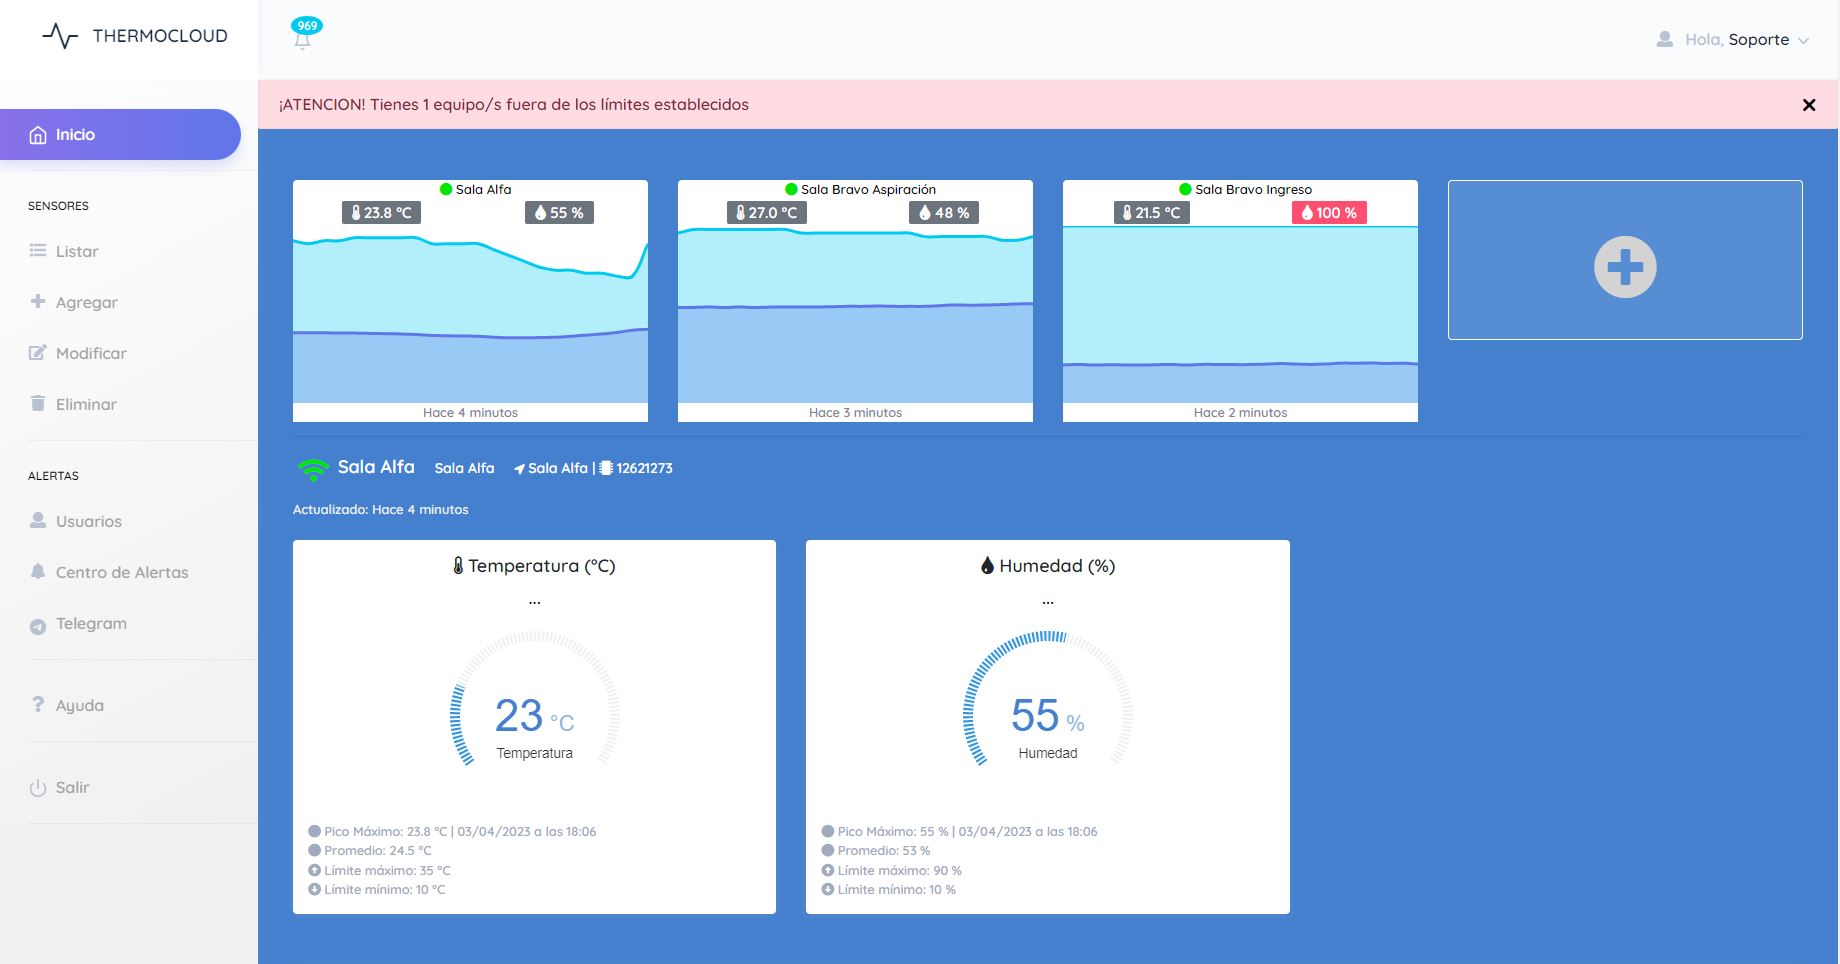The image size is (1840, 964).
Task: Click the red 100 % humidity badge
Action: pos(1328,213)
